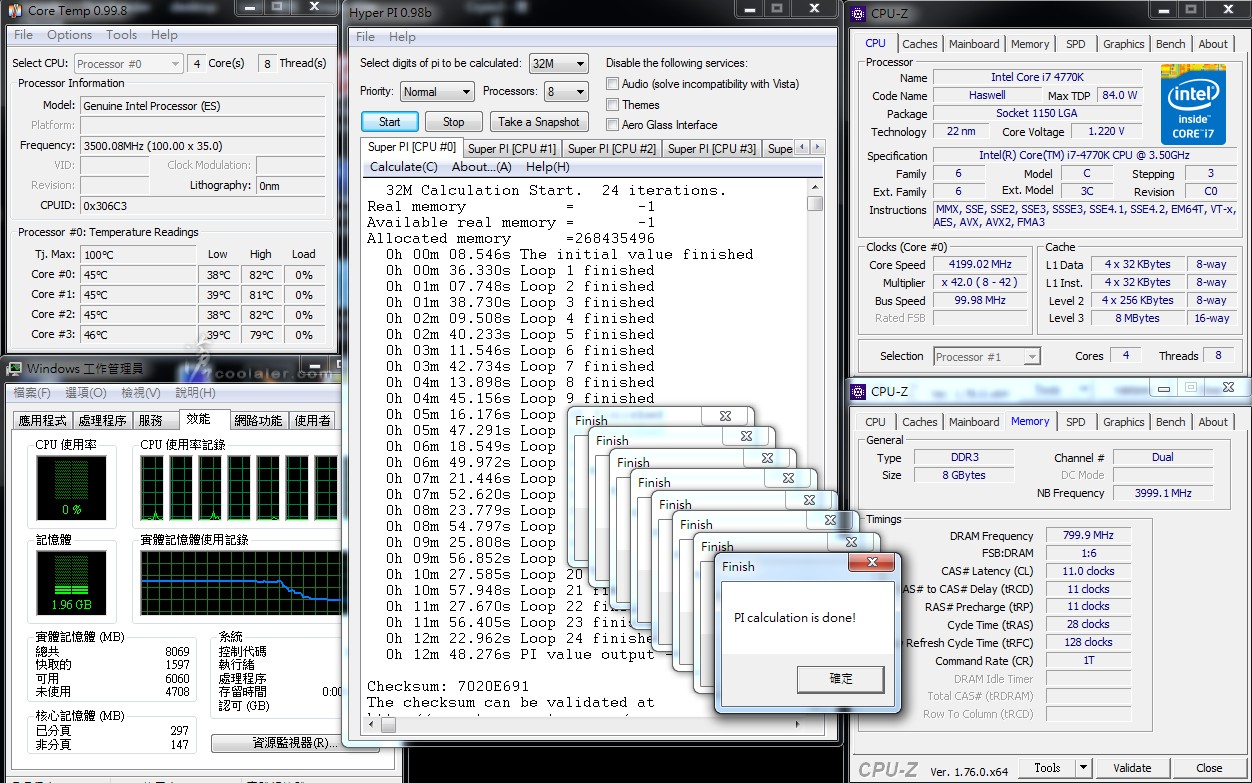Click the CPU-Z icon in the Memory window title bar
The width and height of the screenshot is (1252, 783).
point(858,391)
